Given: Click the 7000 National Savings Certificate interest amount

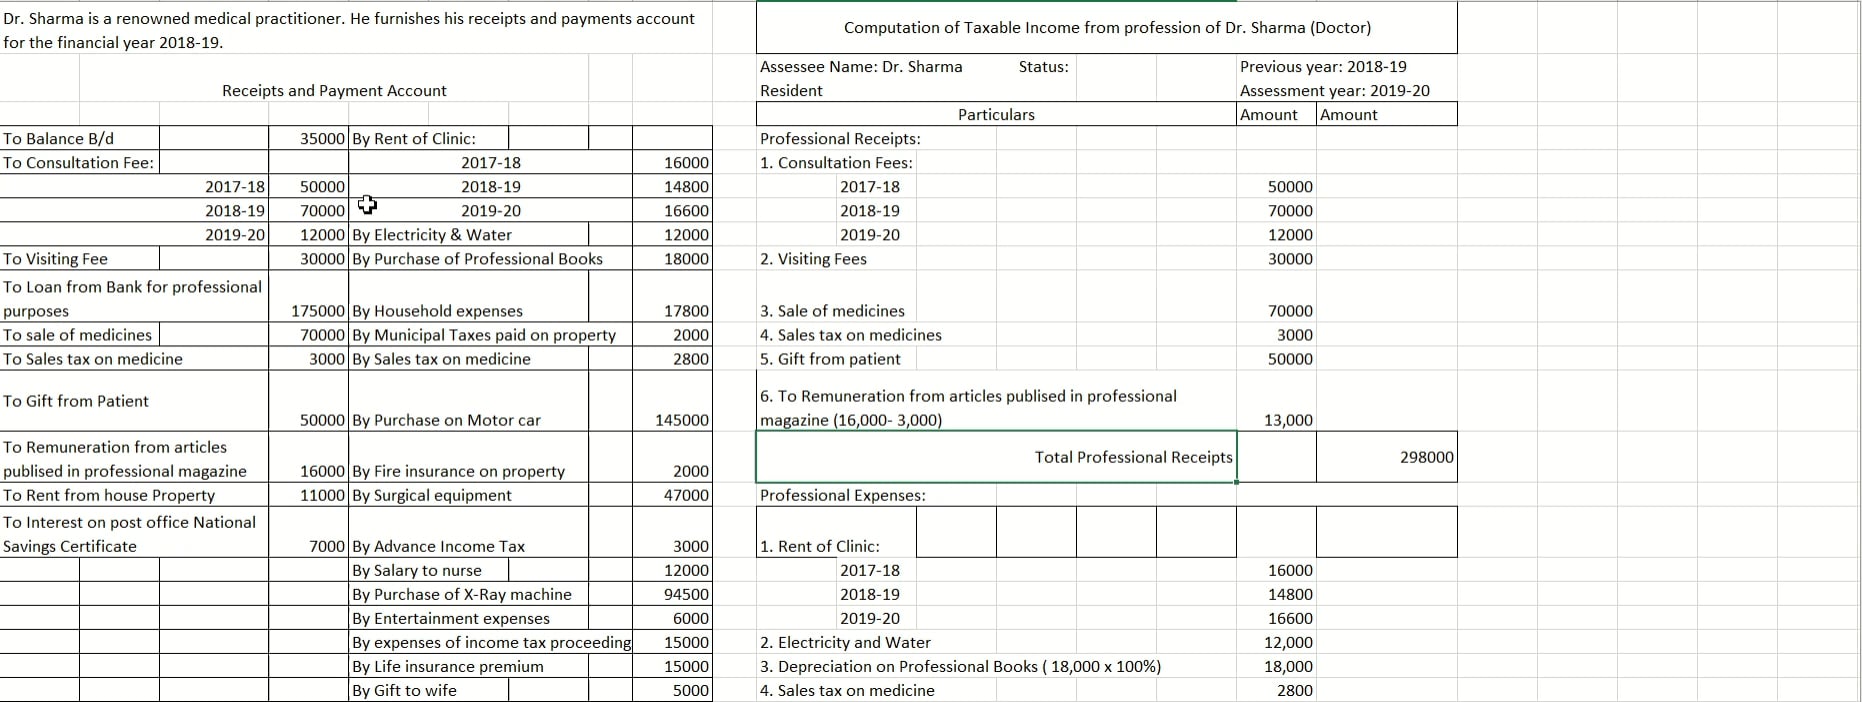Looking at the screenshot, I should [328, 546].
